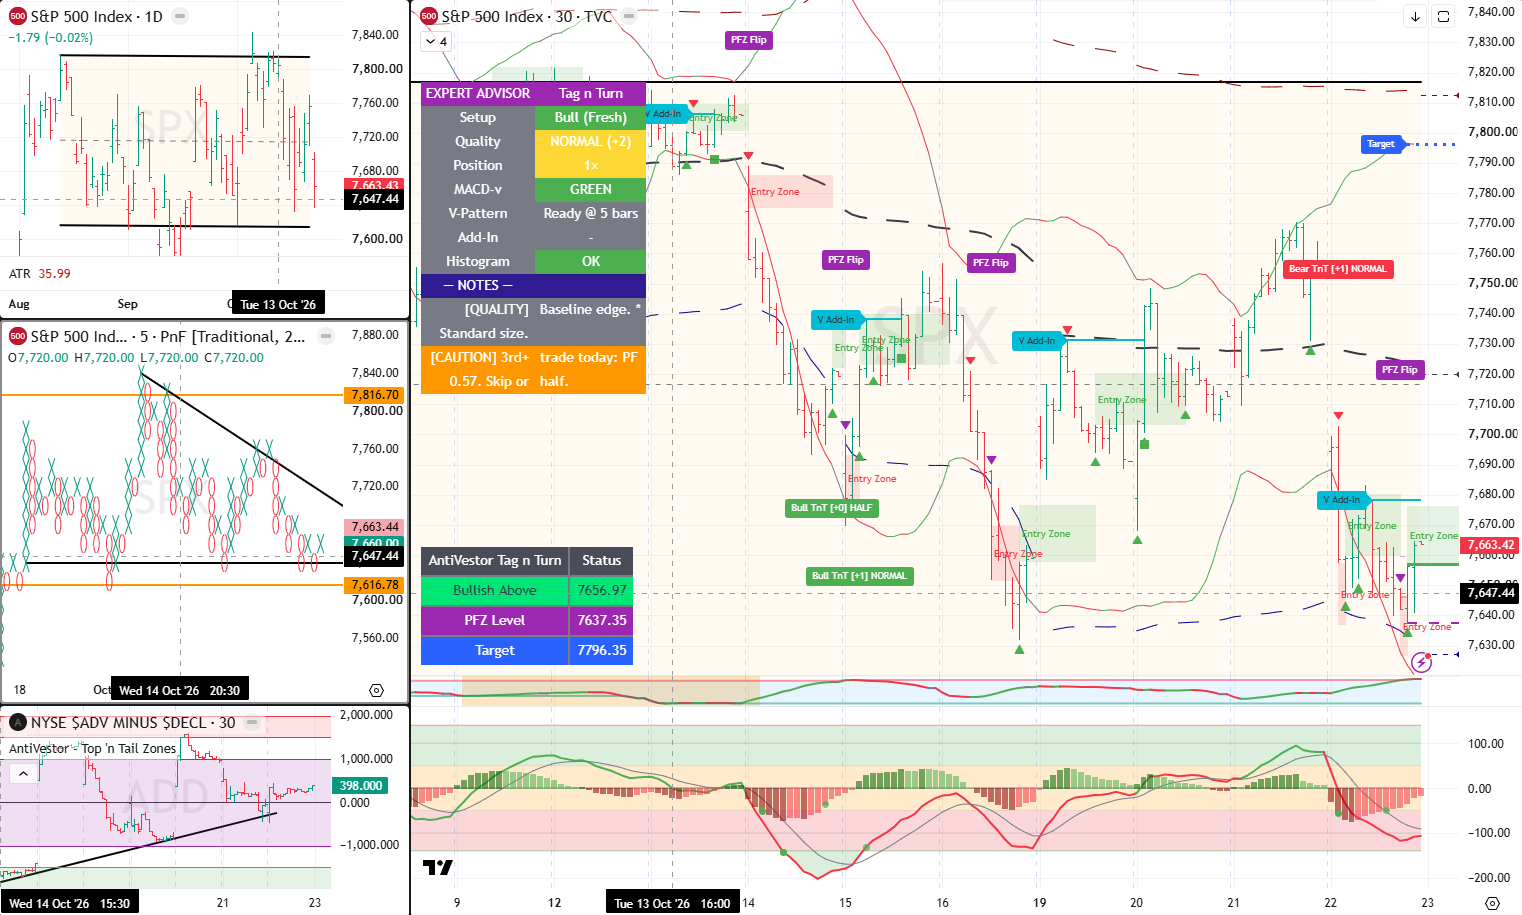Expand the collapsed indicator legend showing 4

(x=436, y=41)
